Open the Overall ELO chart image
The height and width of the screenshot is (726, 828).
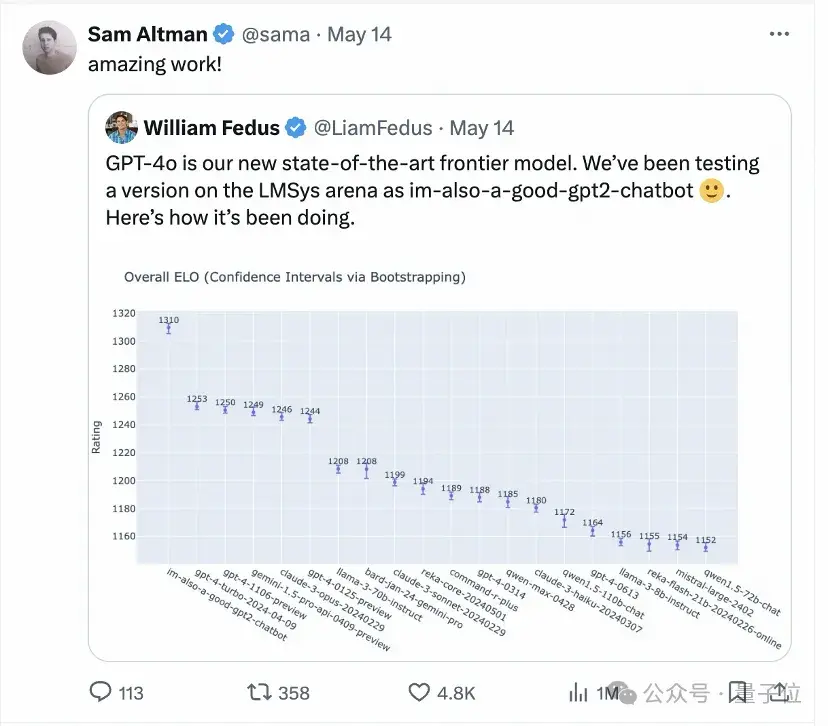(440, 450)
